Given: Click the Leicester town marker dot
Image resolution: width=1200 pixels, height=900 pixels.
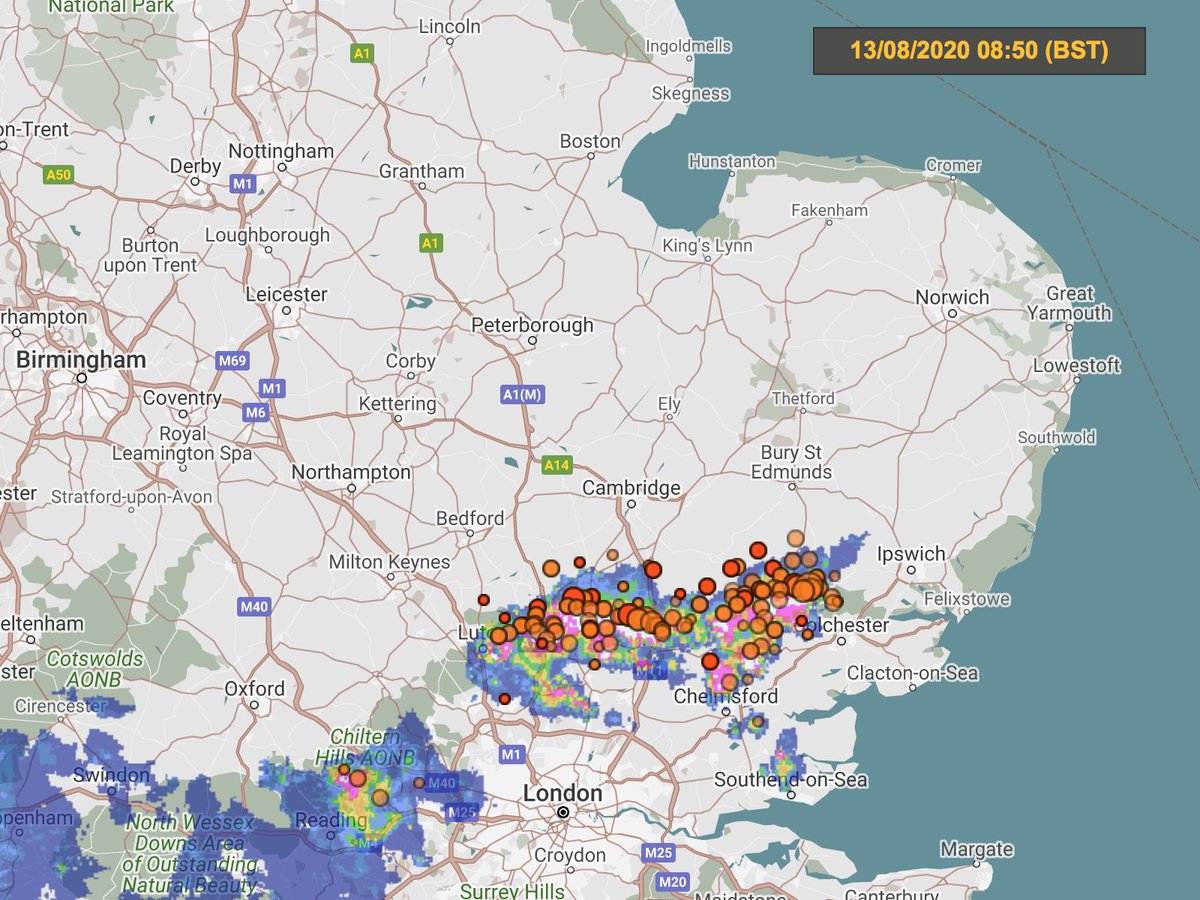Looking at the screenshot, I should [x=286, y=311].
